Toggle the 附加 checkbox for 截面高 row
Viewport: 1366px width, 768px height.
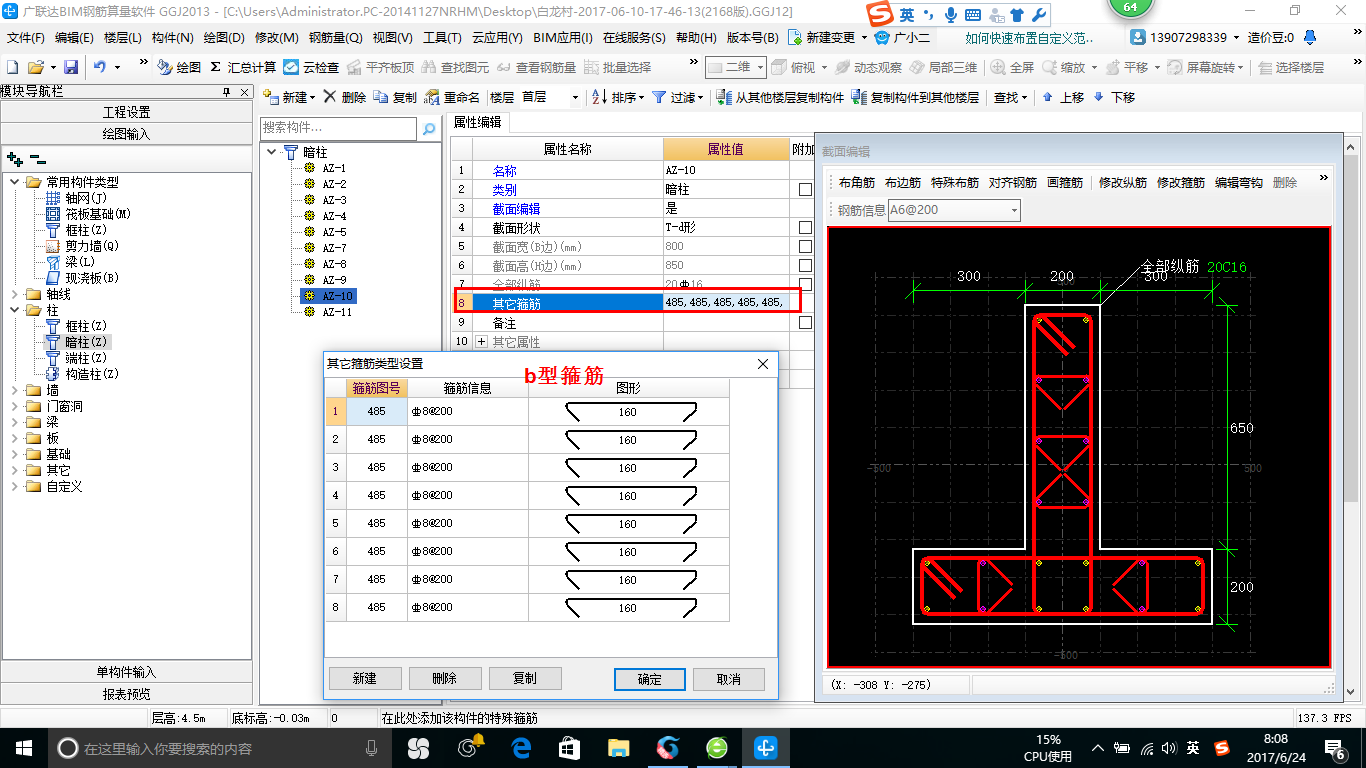tap(805, 266)
